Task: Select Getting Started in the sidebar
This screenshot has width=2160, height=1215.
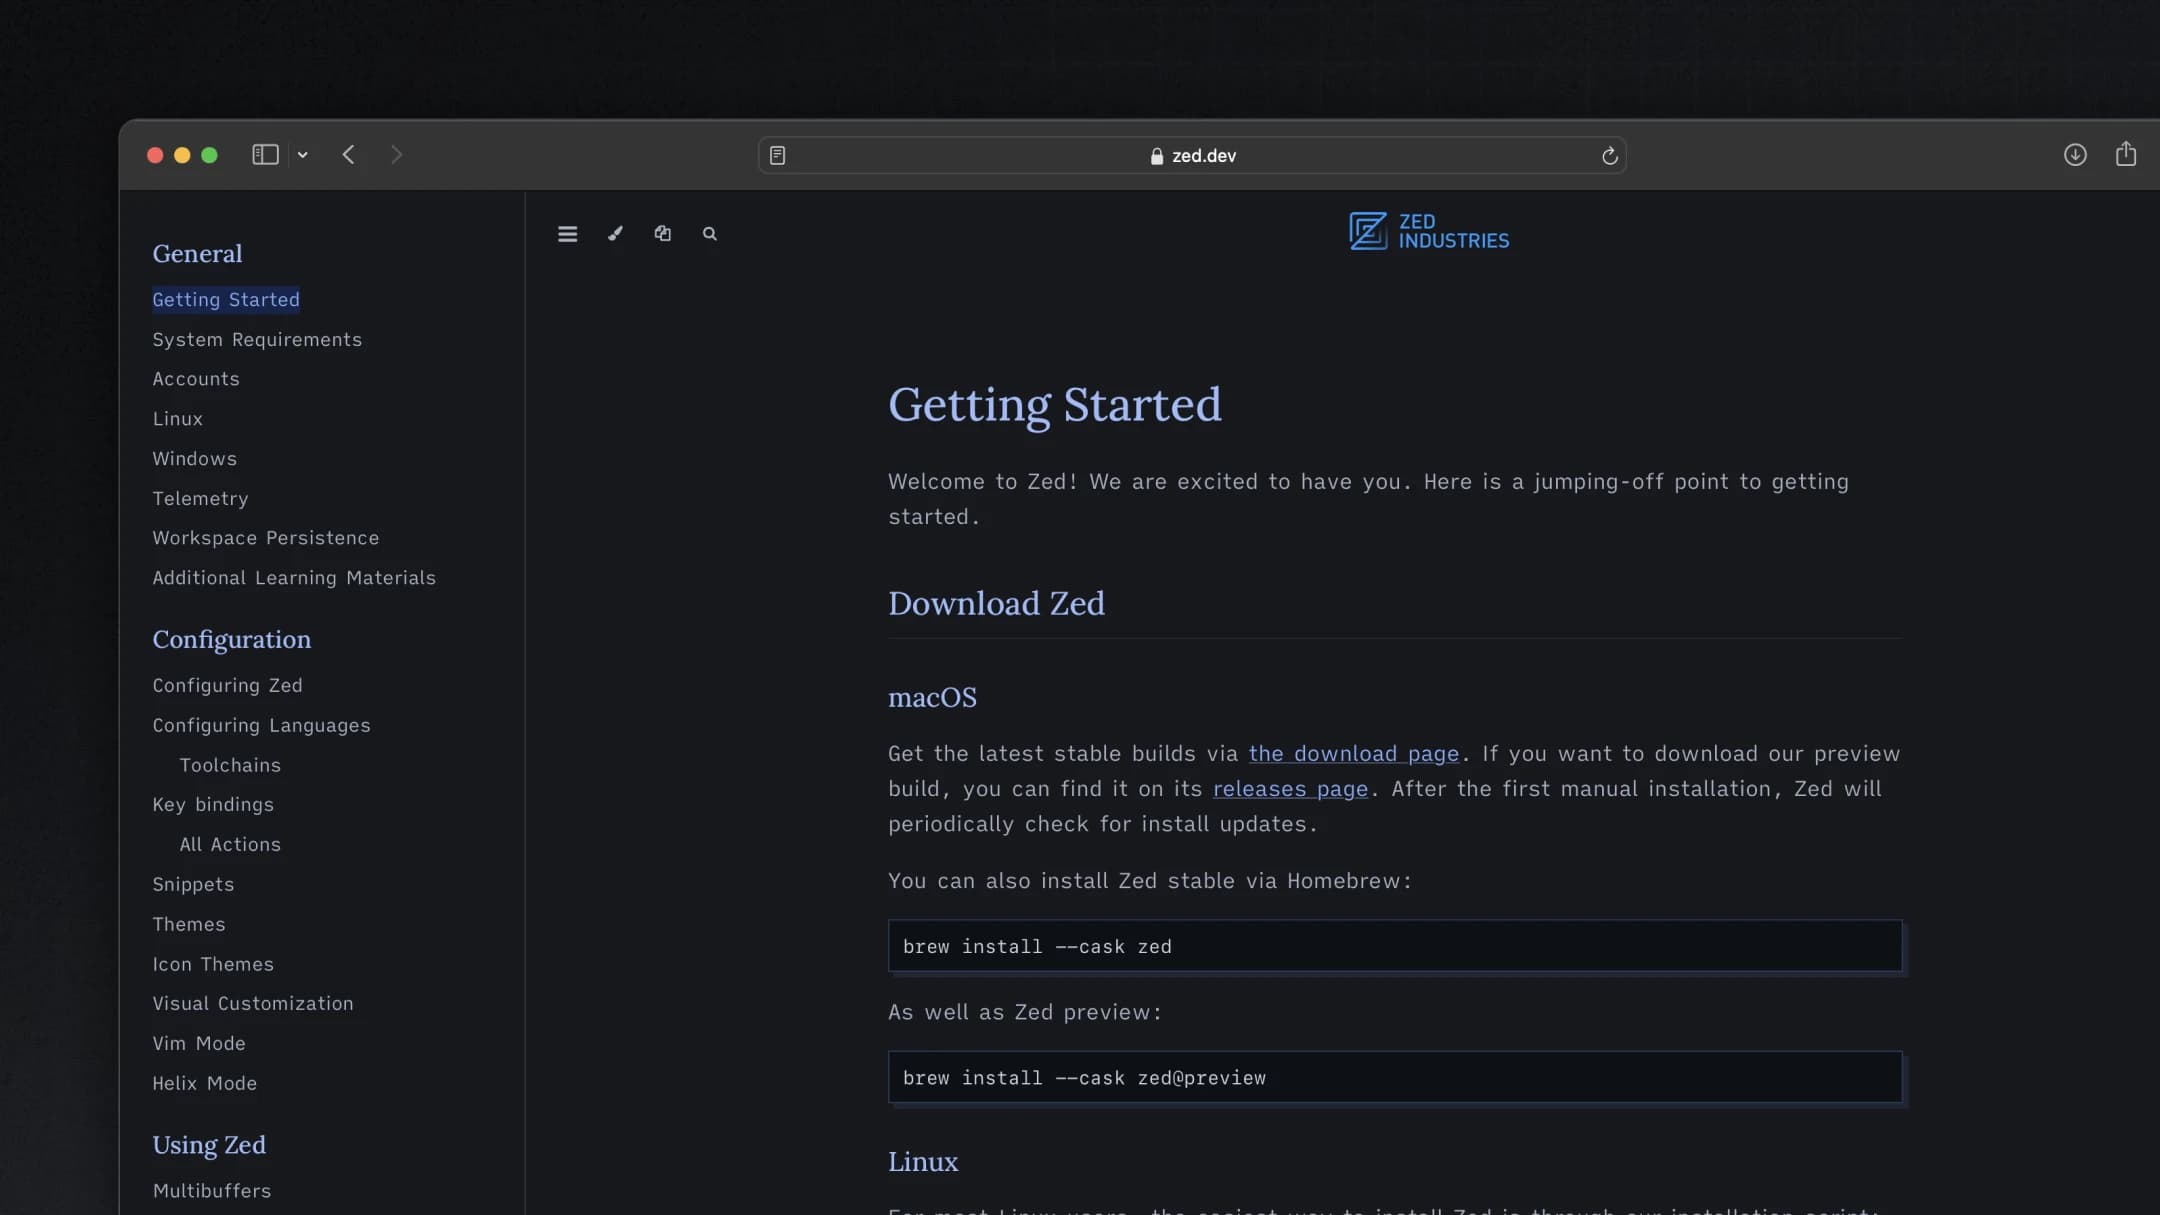Action: coord(225,299)
